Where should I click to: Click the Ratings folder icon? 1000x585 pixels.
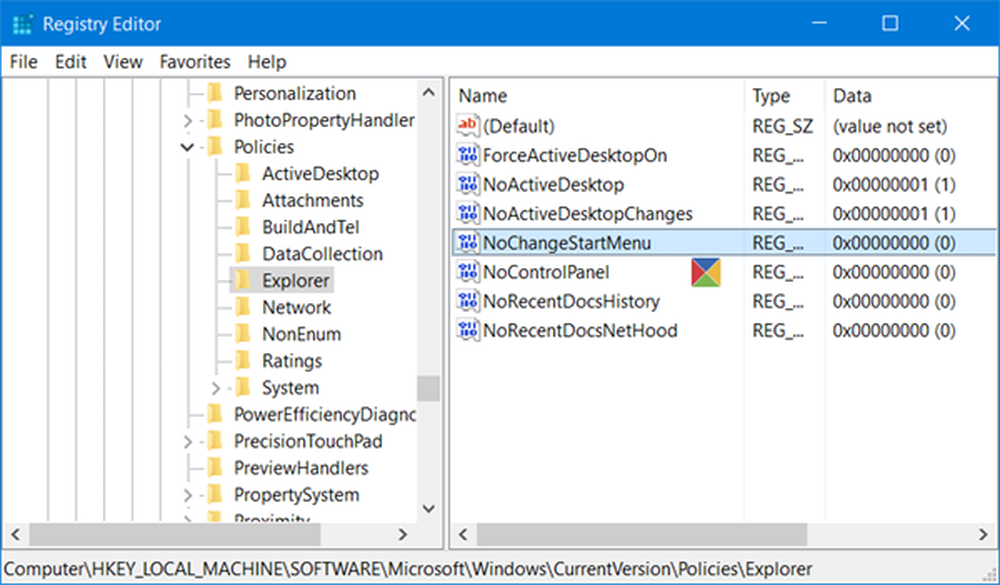point(243,361)
